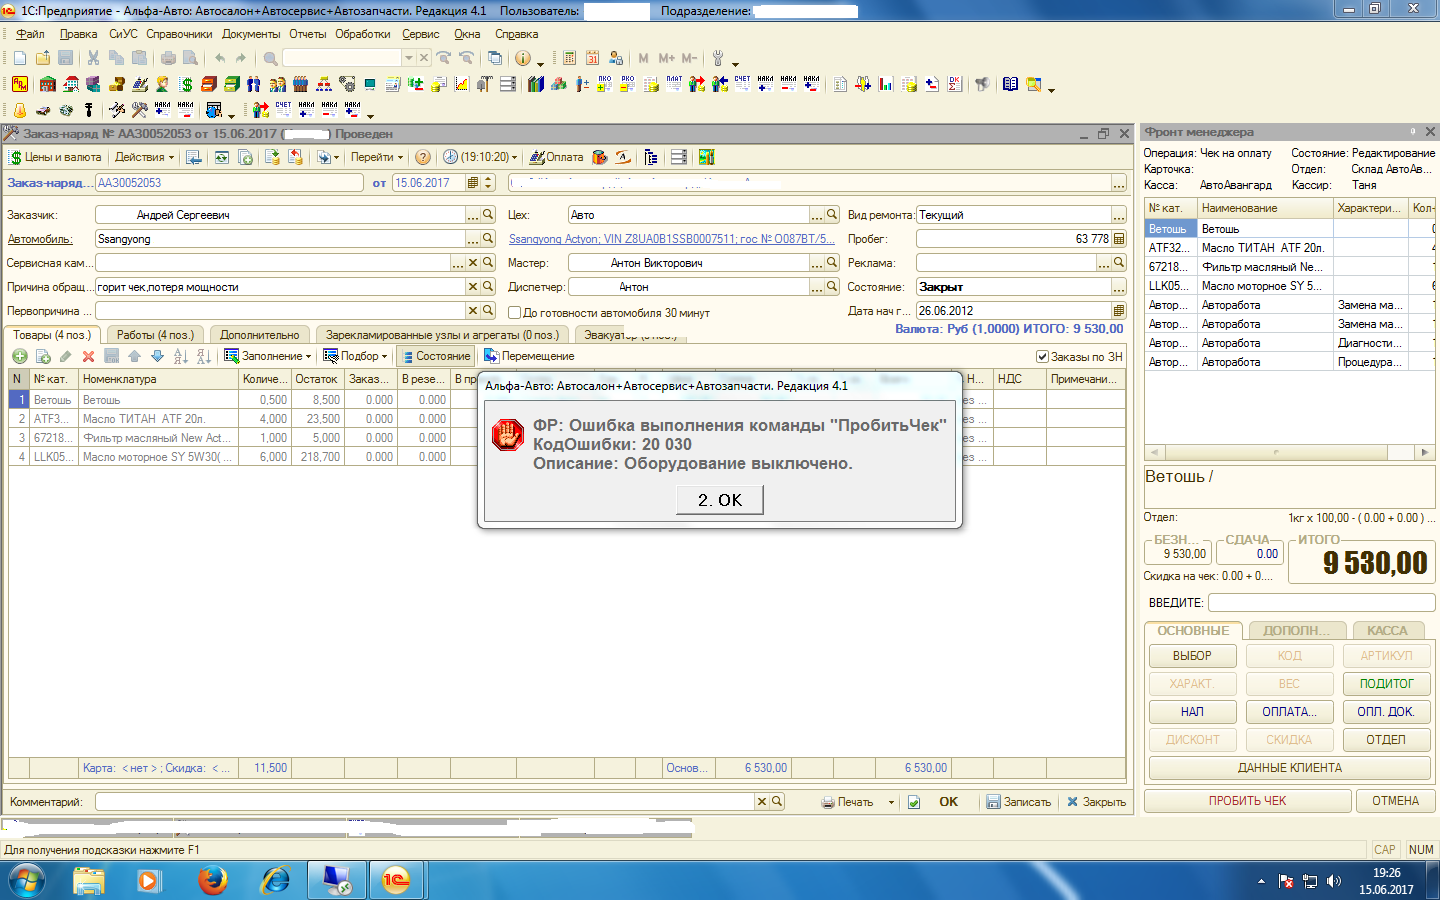The image size is (1440, 900).
Task: Click the Цены и валюта button
Action: click(x=55, y=157)
